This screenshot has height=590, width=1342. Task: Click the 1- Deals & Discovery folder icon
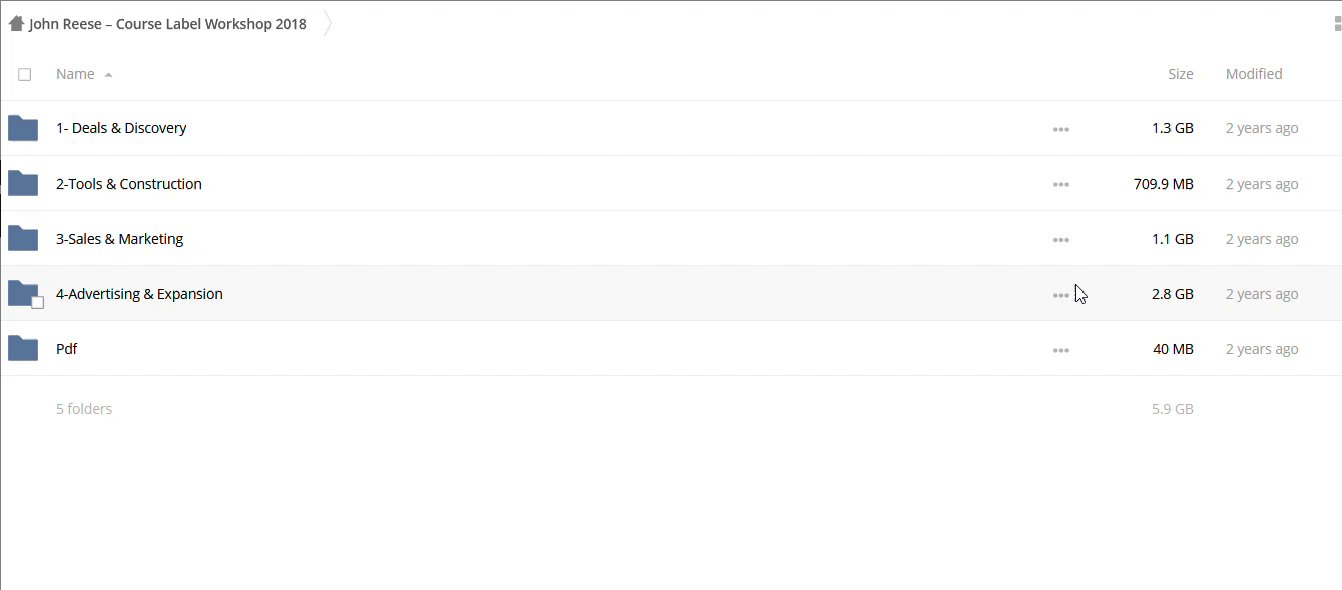pos(23,128)
